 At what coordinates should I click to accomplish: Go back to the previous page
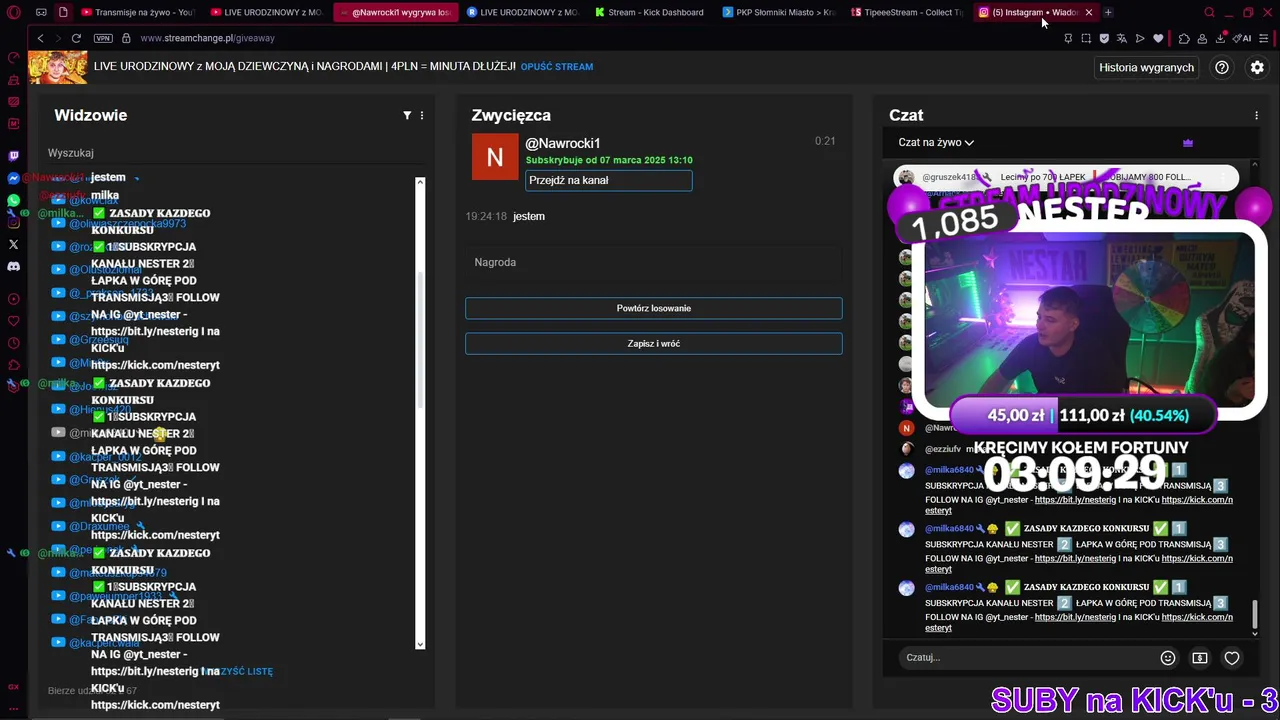point(40,38)
